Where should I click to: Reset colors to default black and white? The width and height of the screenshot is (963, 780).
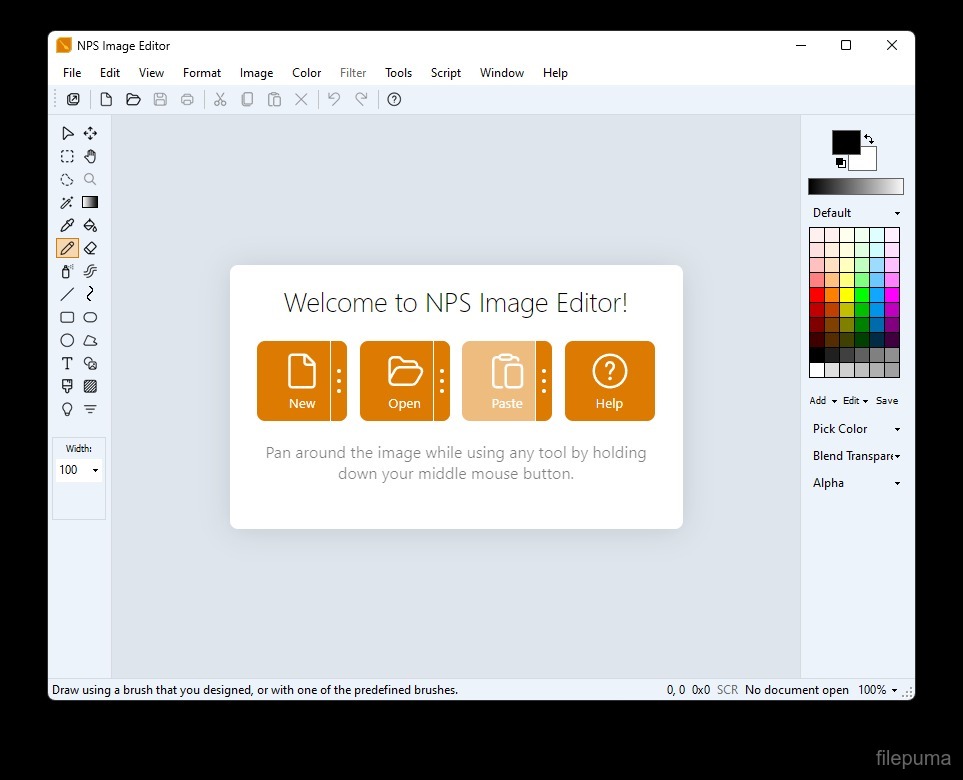(x=840, y=163)
